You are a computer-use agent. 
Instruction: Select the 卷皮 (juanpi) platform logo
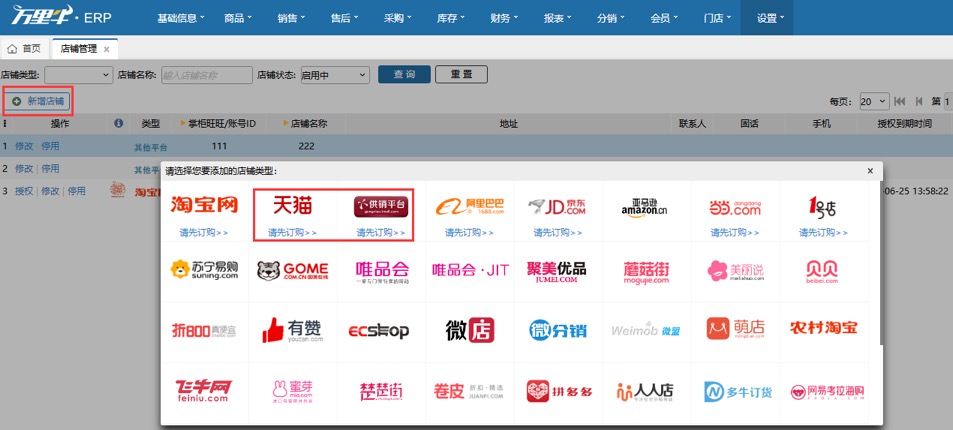(x=469, y=390)
